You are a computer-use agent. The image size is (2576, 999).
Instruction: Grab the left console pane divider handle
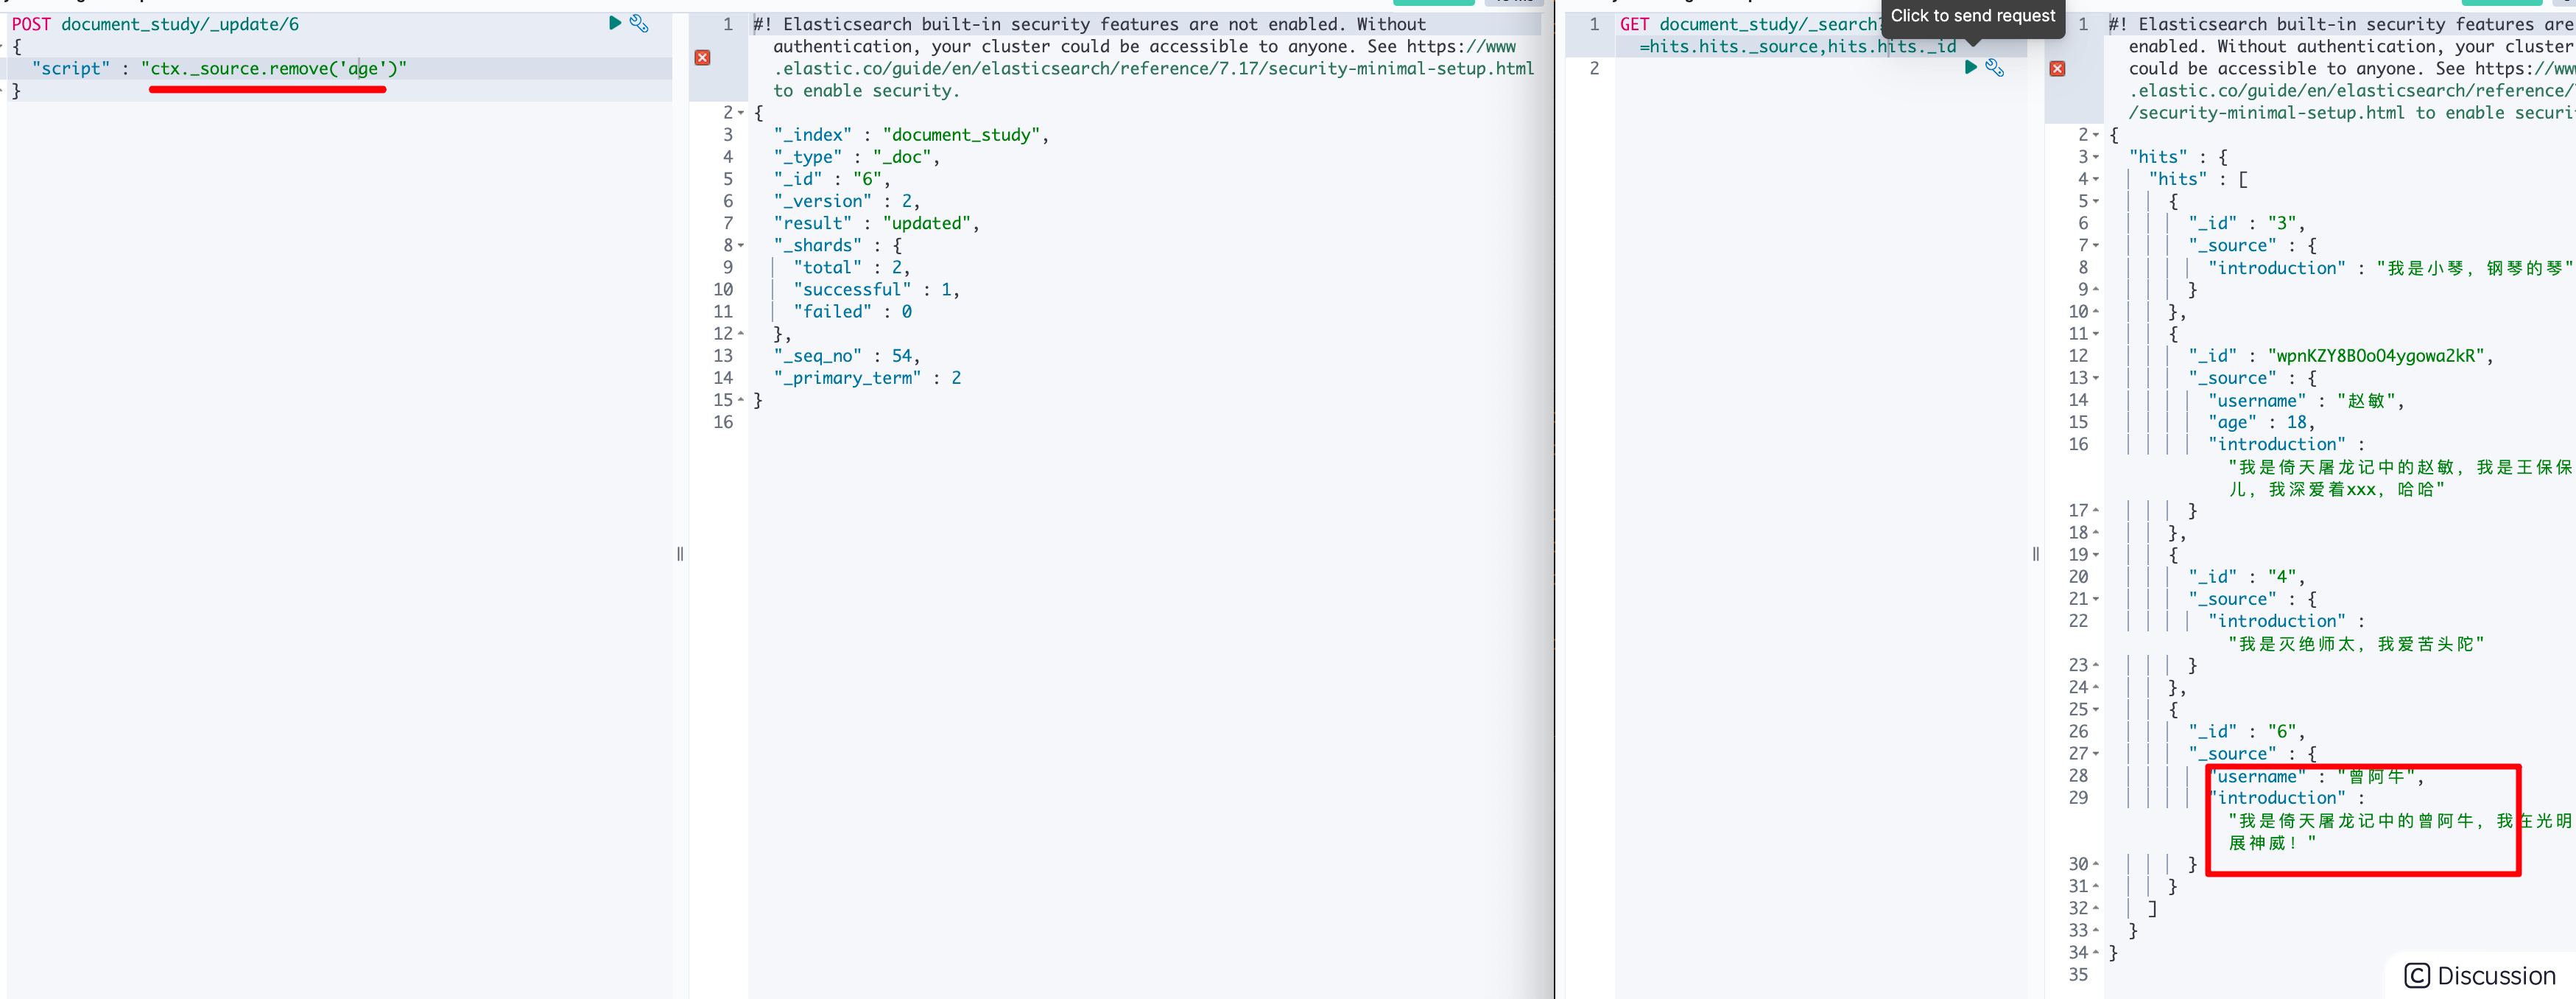(x=680, y=554)
